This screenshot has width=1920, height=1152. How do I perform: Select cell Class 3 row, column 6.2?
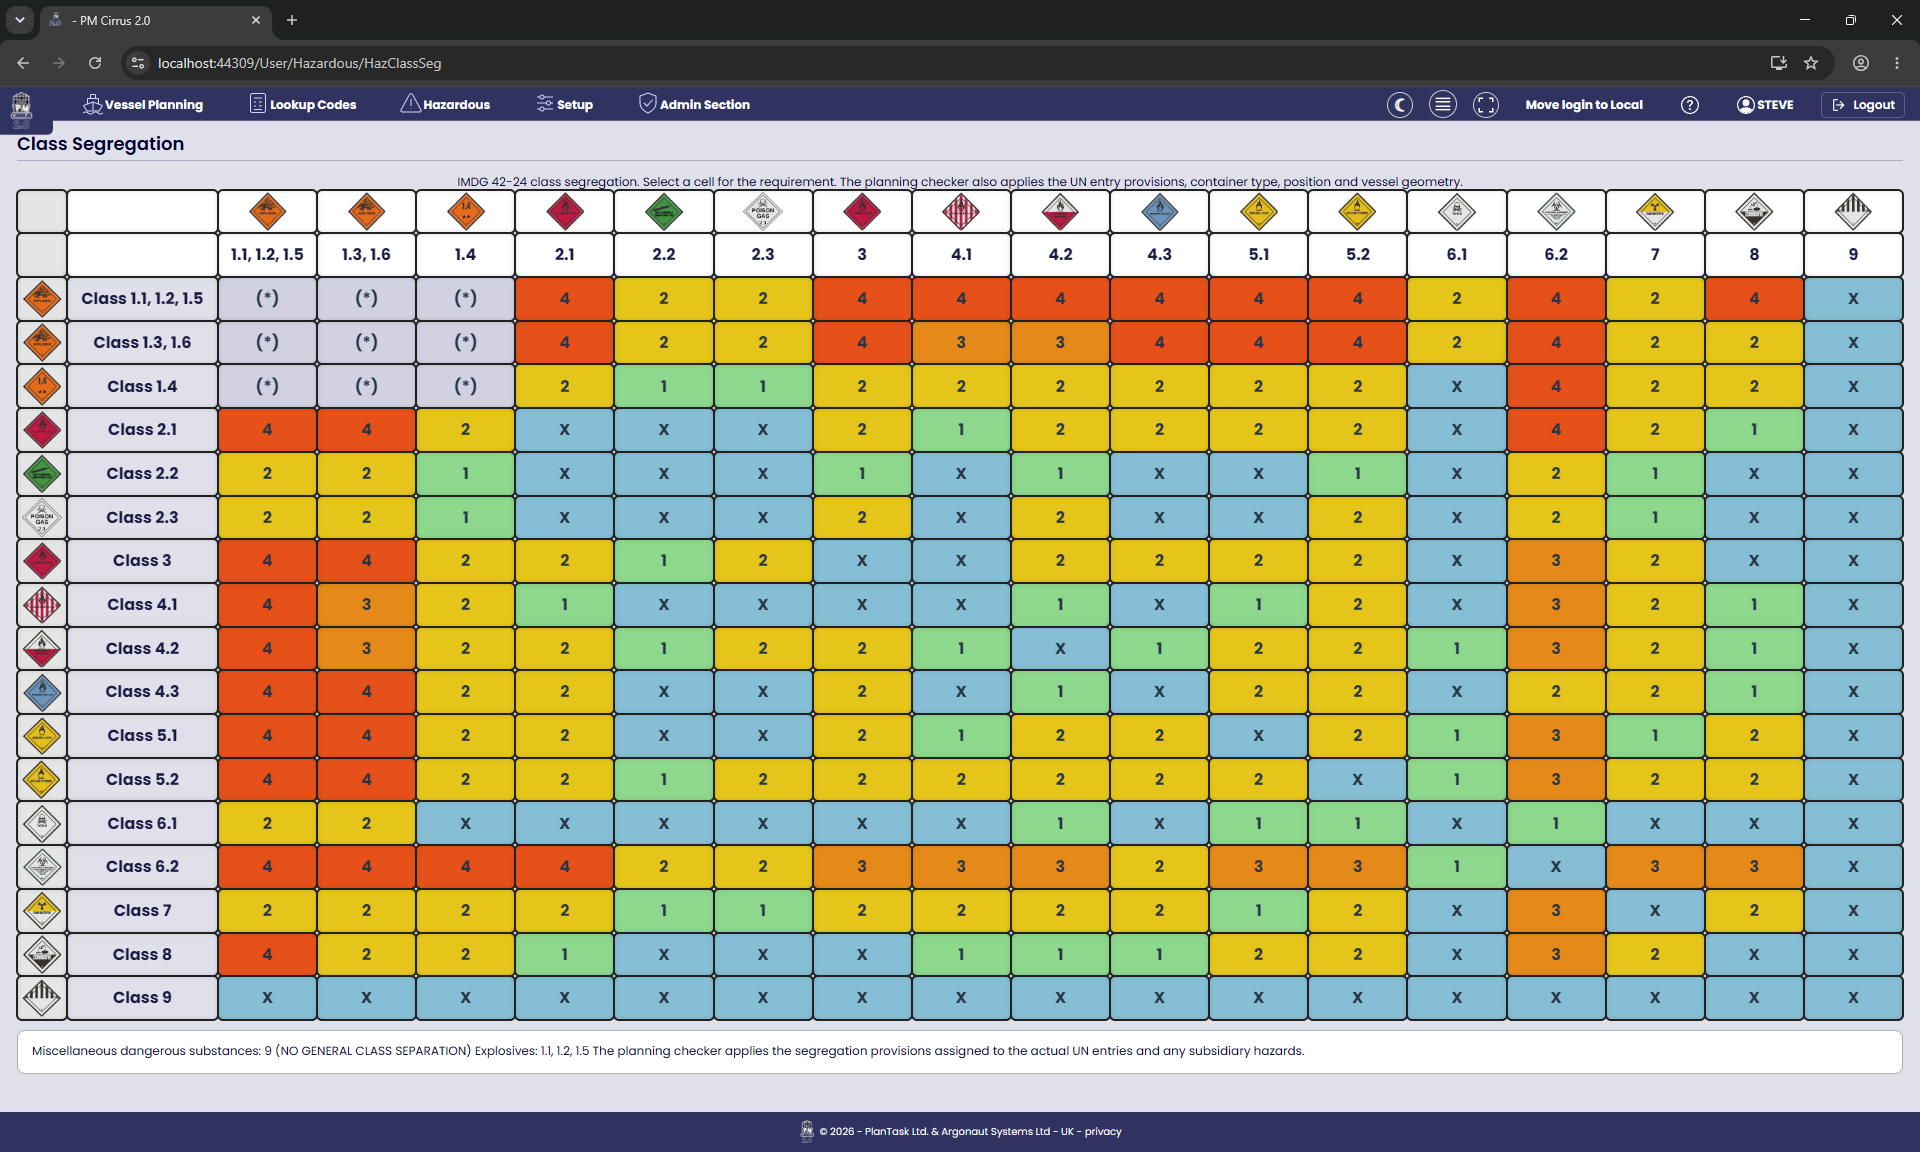[x=1556, y=561]
